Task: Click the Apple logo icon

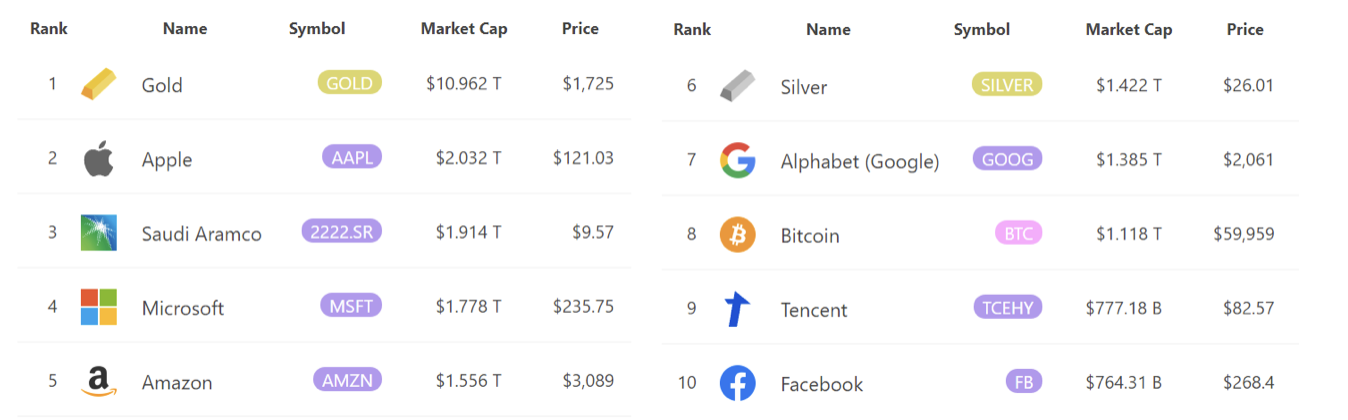Action: click(x=99, y=159)
